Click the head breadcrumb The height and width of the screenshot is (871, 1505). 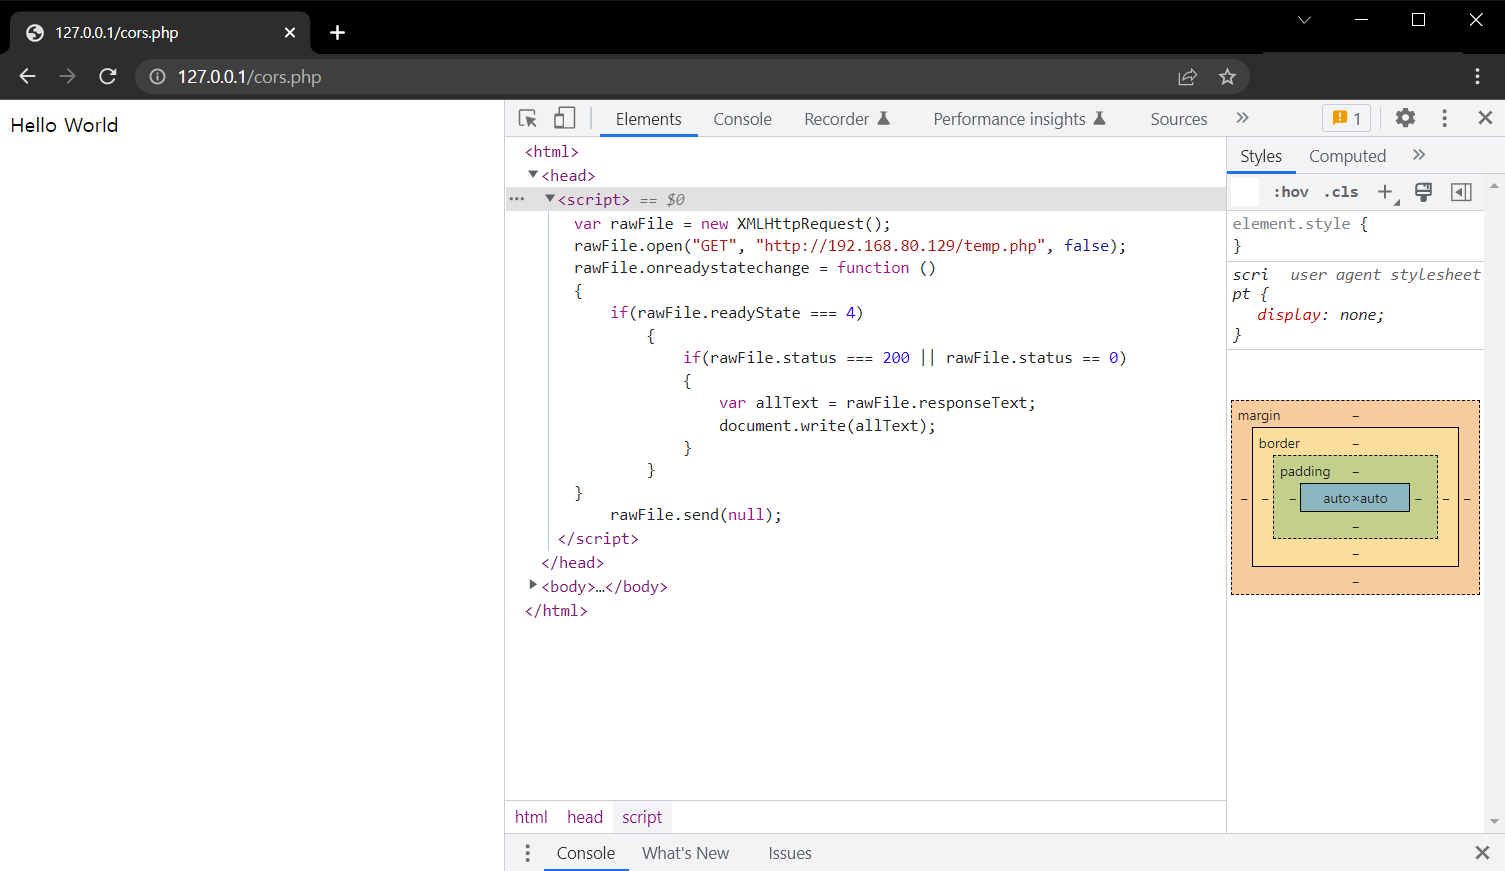coord(585,817)
